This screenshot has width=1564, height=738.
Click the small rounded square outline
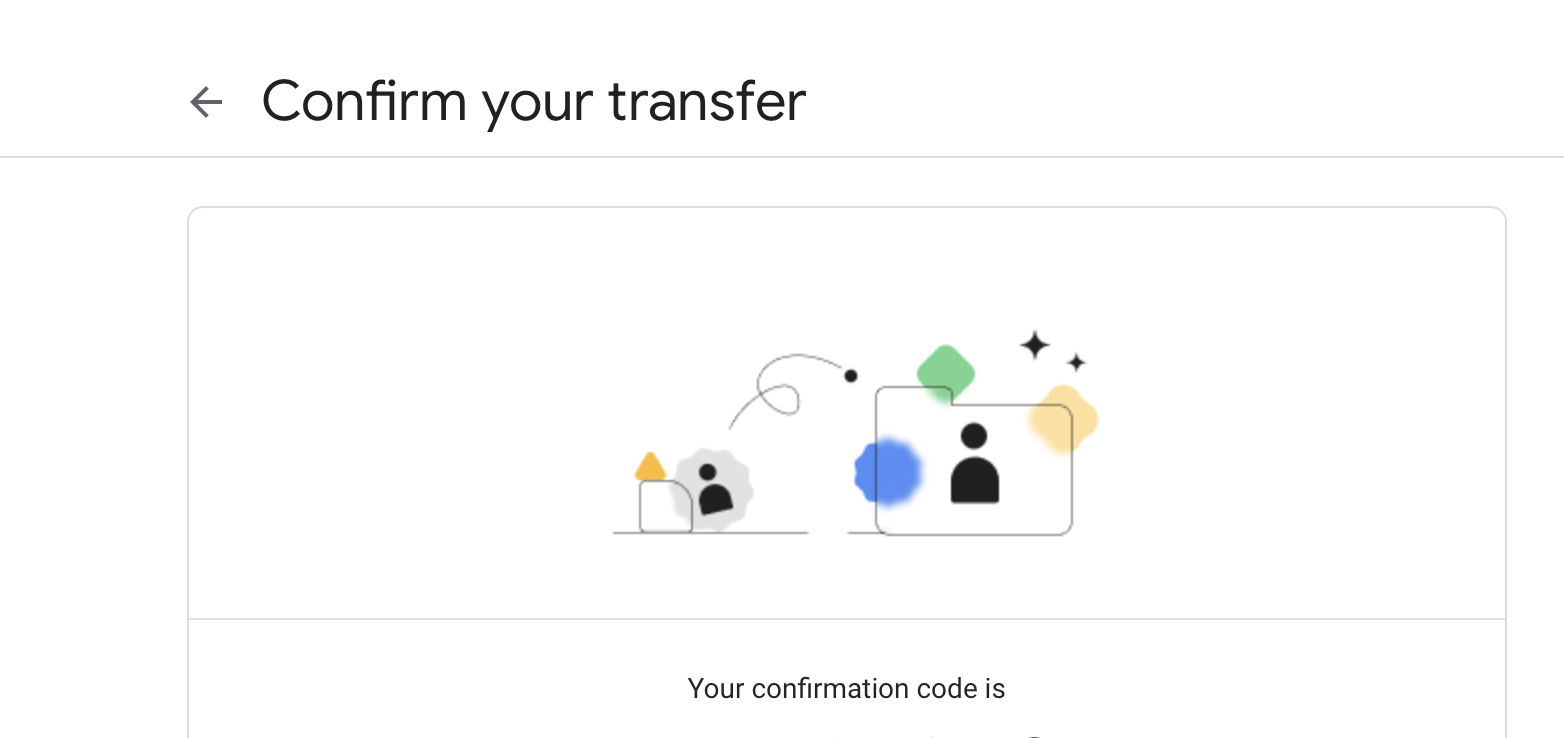(x=666, y=506)
